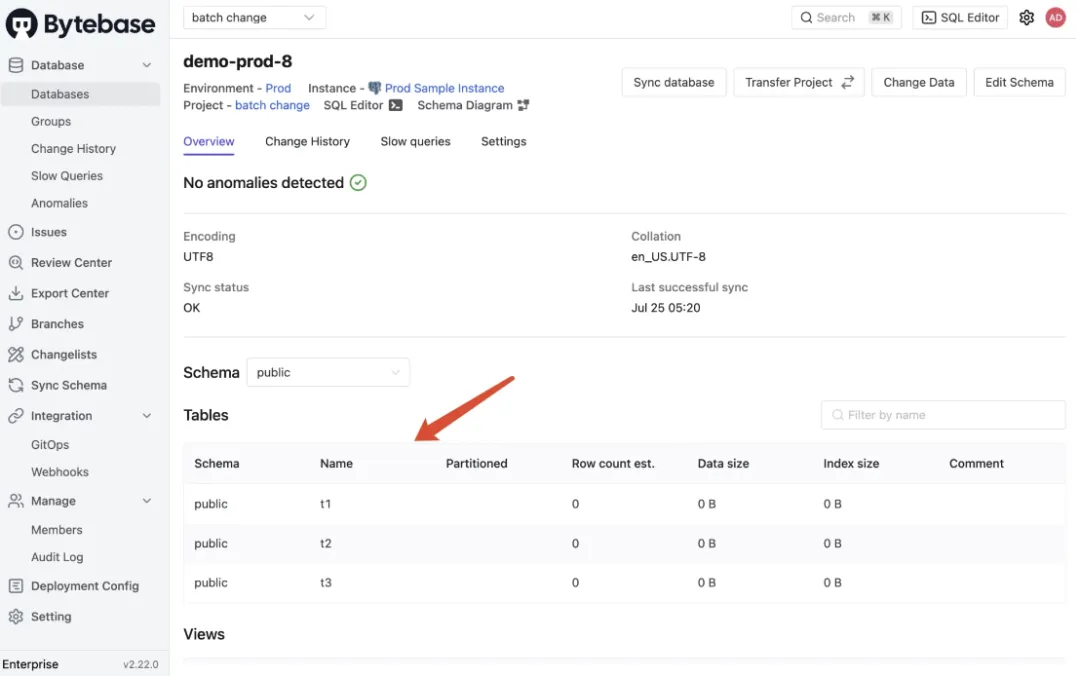Image resolution: width=1080 pixels, height=676 pixels.
Task: Click the Edit Schema button
Action: [1019, 82]
